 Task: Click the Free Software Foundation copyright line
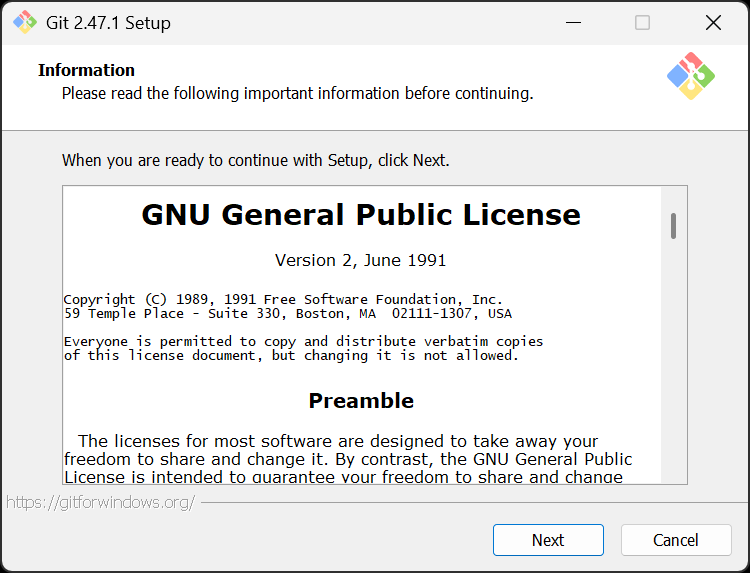pos(283,299)
